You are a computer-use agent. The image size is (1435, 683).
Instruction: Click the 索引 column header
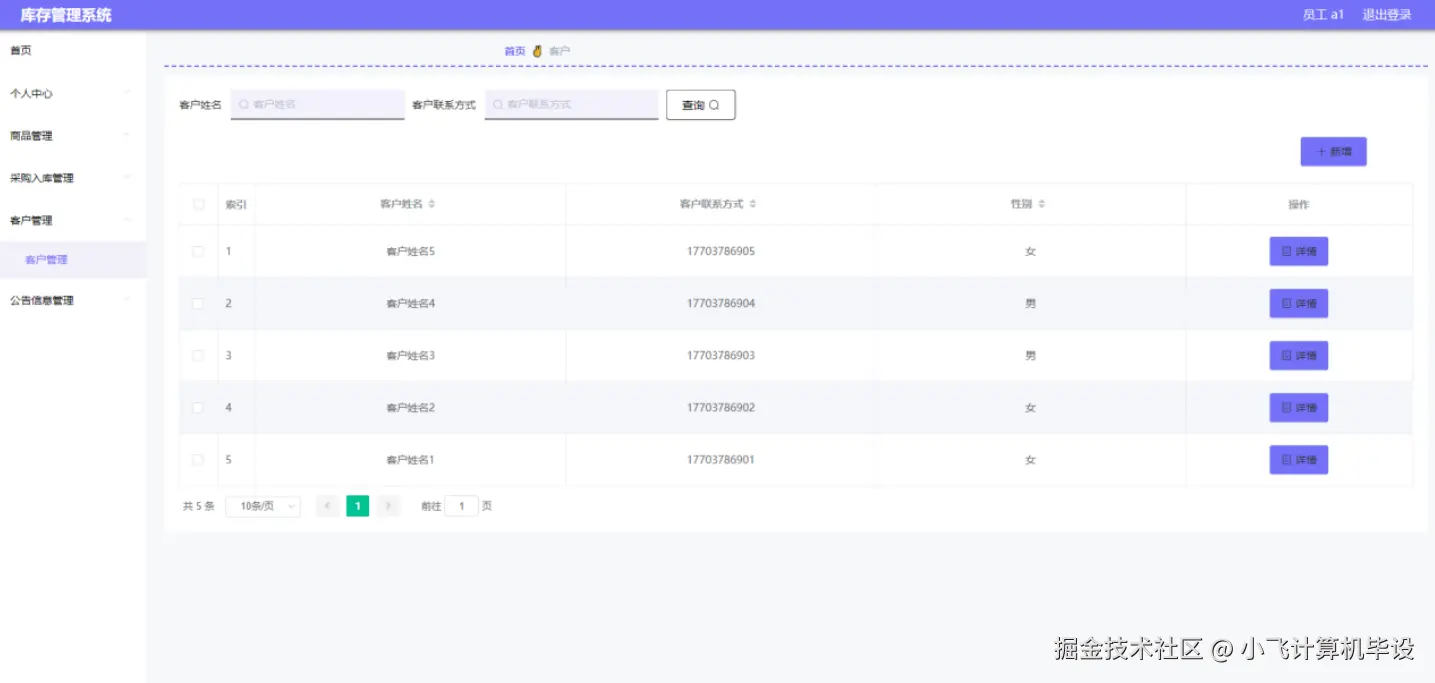tap(236, 204)
